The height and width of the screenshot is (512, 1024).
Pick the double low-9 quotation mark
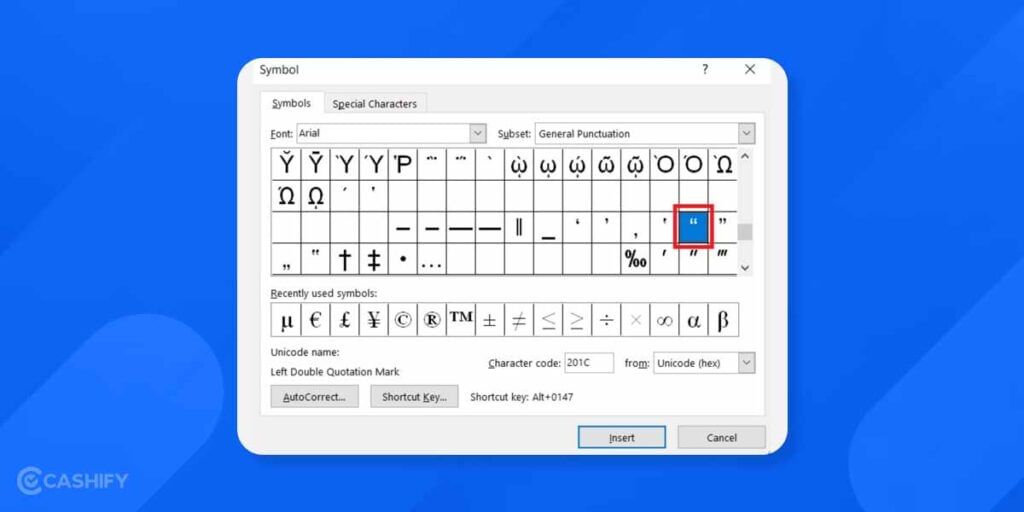(286, 259)
